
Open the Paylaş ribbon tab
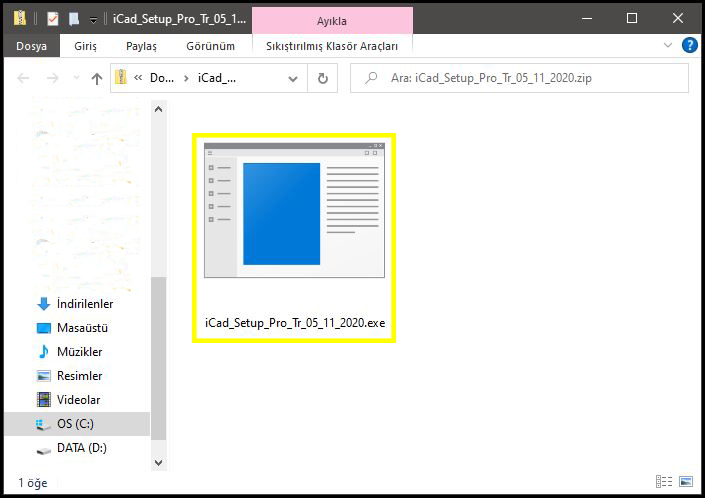(x=141, y=46)
